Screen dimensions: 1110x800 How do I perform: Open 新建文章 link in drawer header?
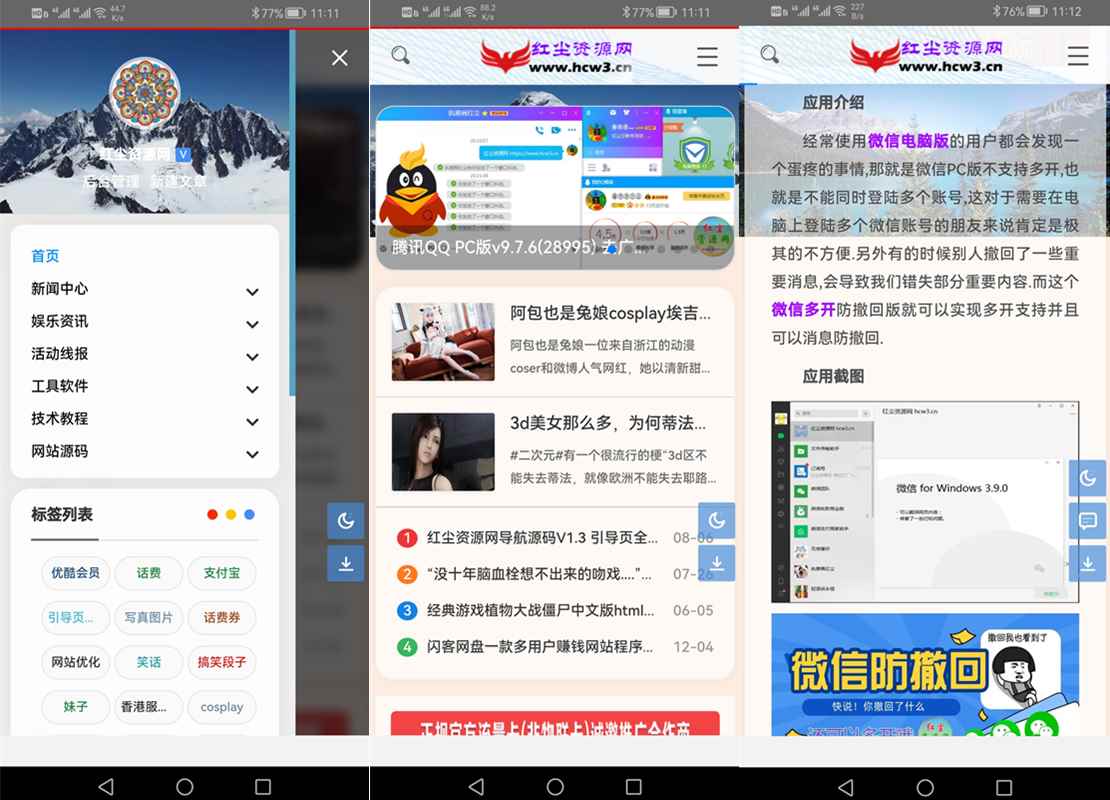pos(178,181)
